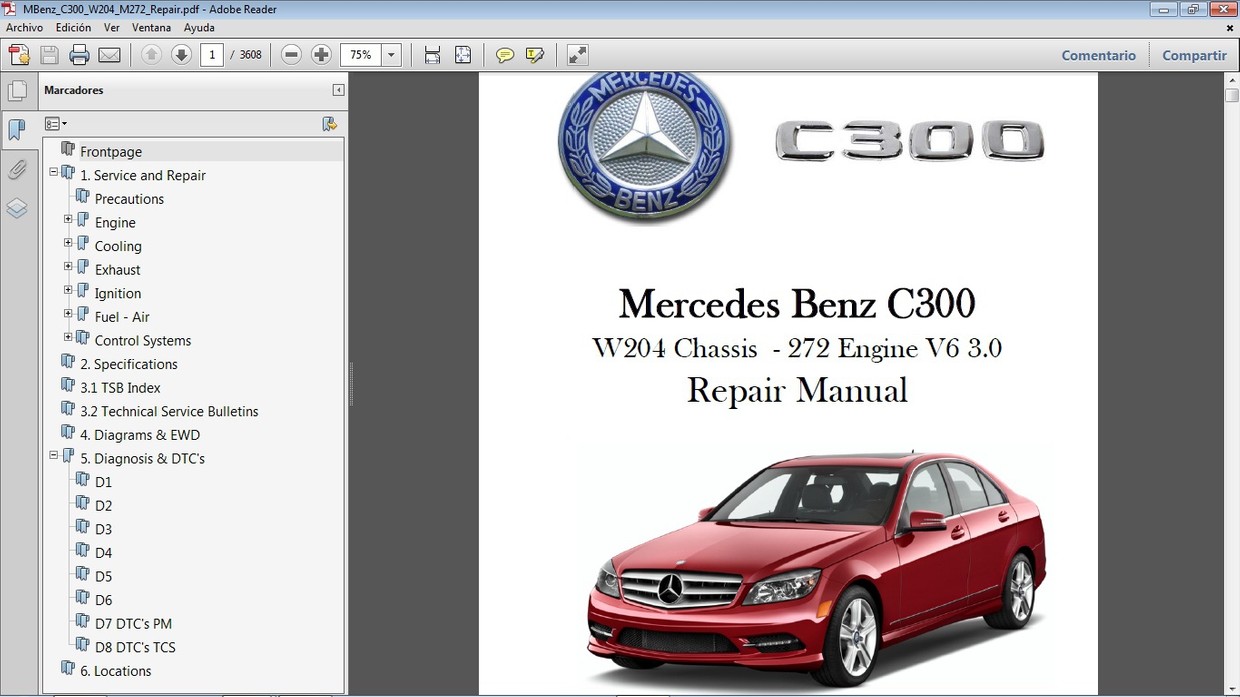Image resolution: width=1240 pixels, height=697 pixels.
Task: Open the layers panel icon
Action: [x=17, y=208]
